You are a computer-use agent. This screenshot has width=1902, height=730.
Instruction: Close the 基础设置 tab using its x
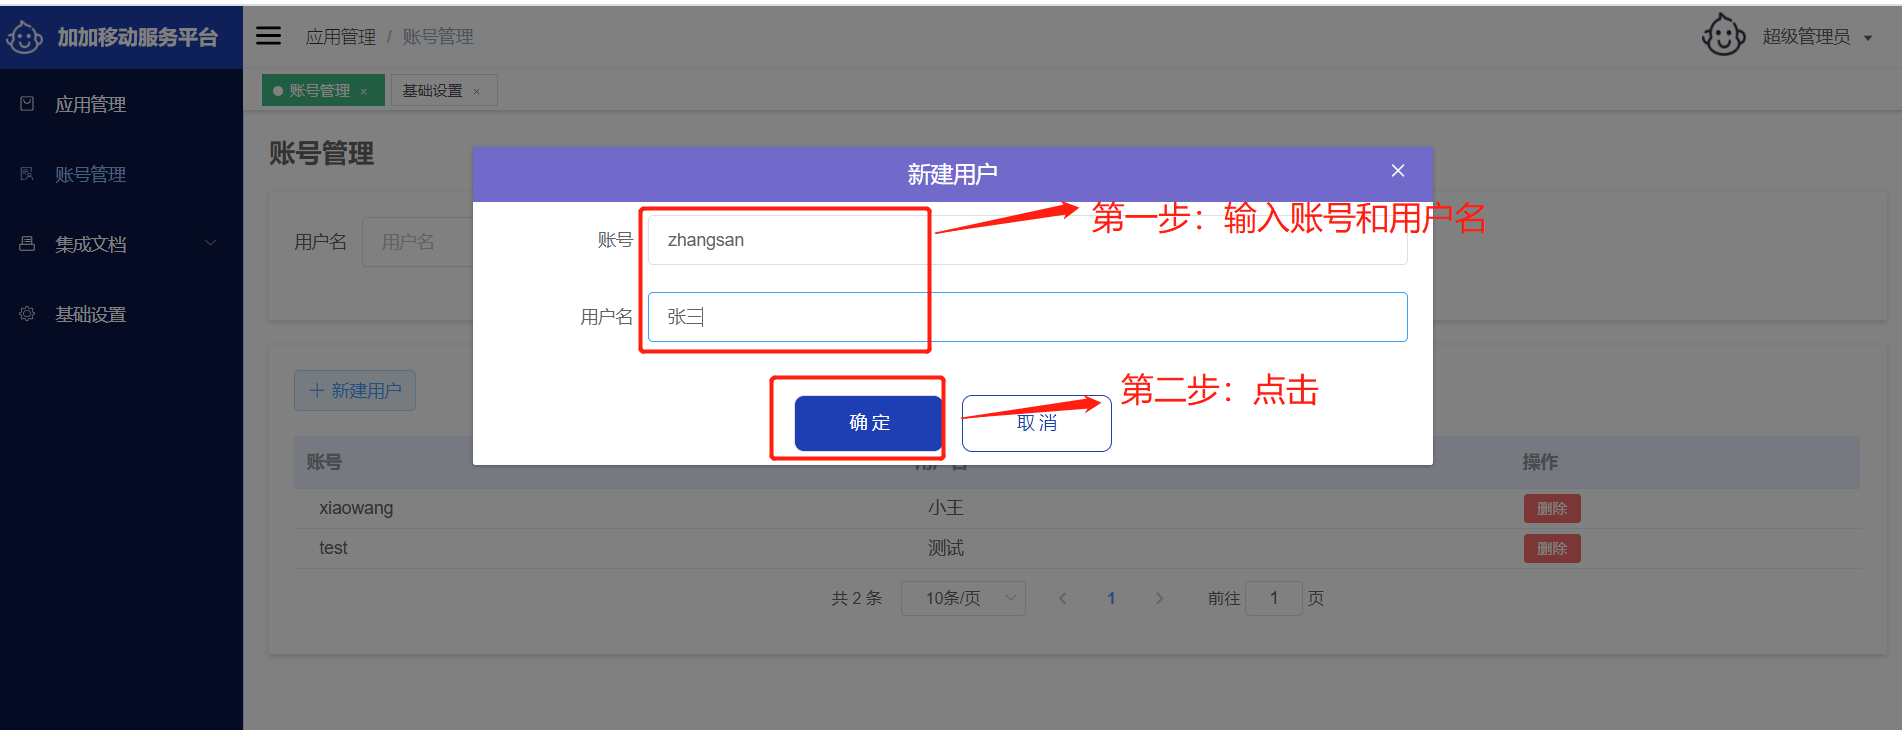coord(477,91)
